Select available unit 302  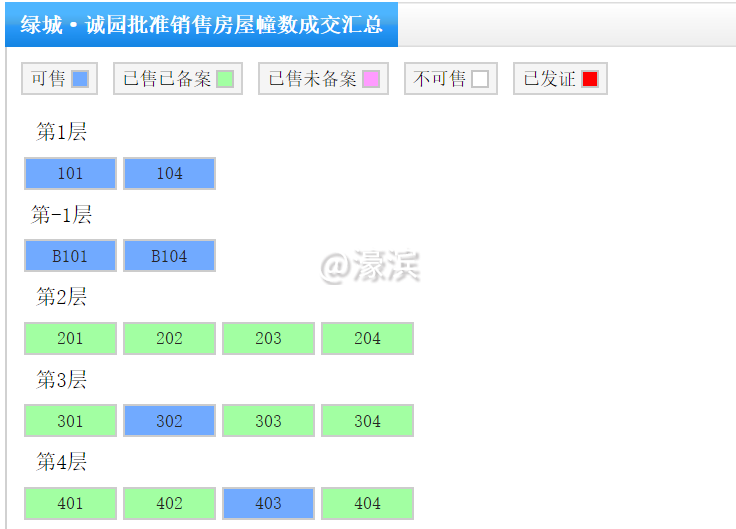[x=169, y=421]
